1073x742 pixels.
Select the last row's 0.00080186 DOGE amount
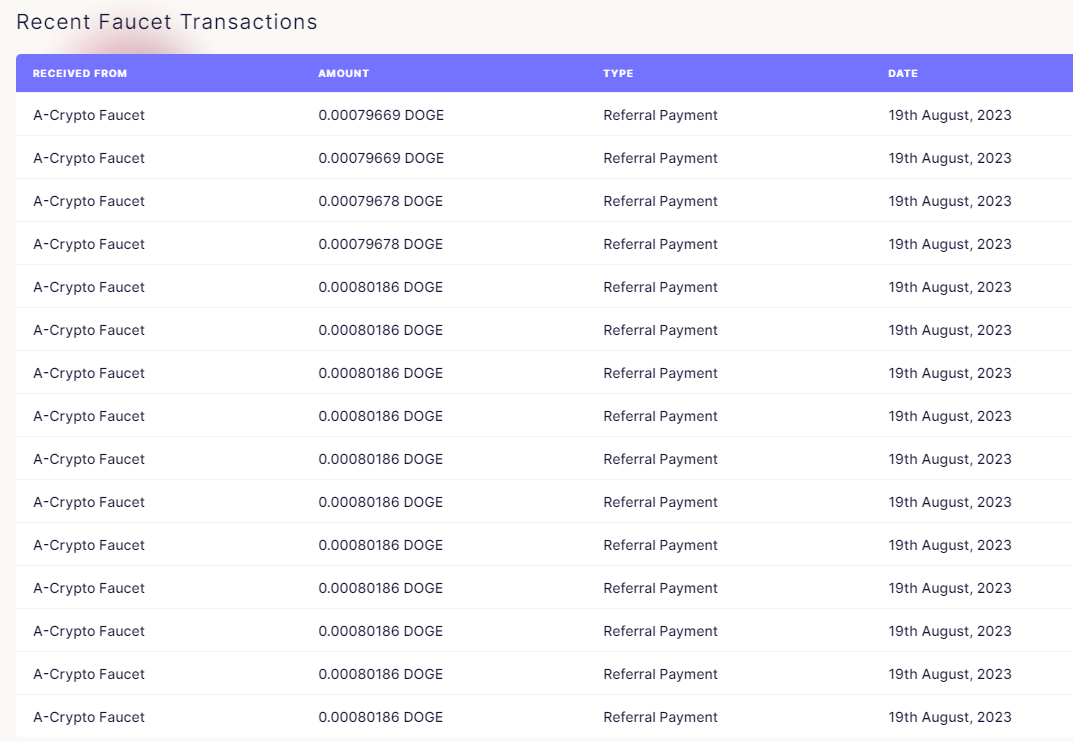click(x=380, y=717)
